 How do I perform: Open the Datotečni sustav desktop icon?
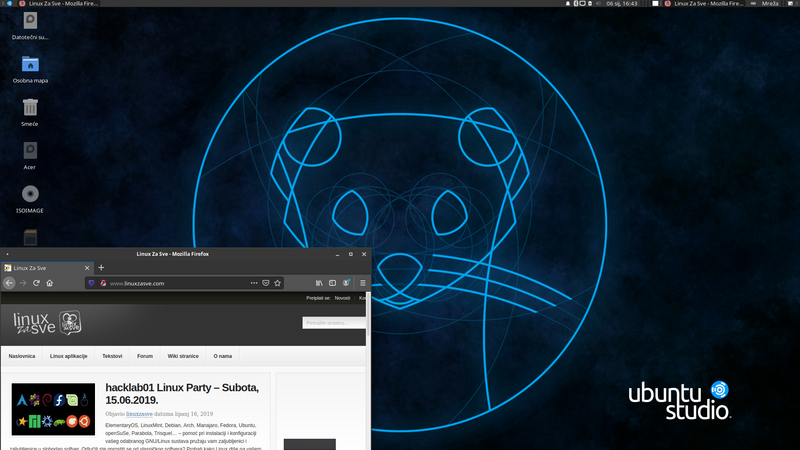(x=30, y=27)
